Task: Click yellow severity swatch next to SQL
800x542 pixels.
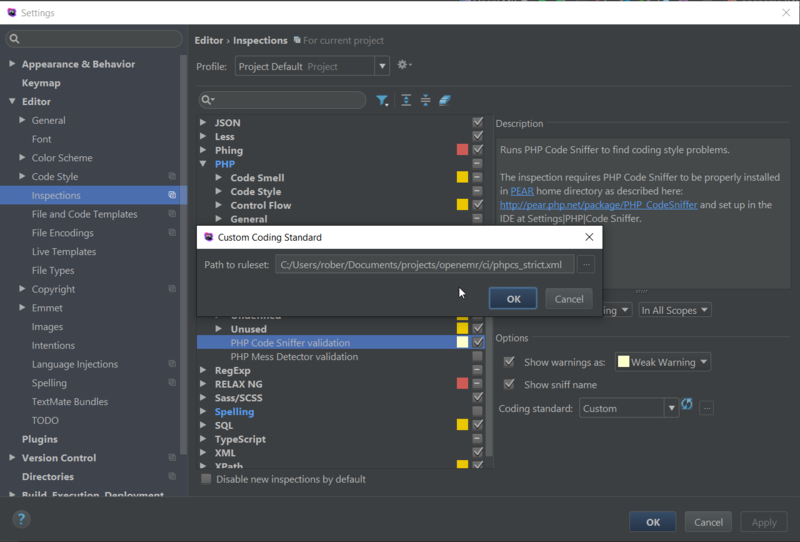Action: coord(462,425)
